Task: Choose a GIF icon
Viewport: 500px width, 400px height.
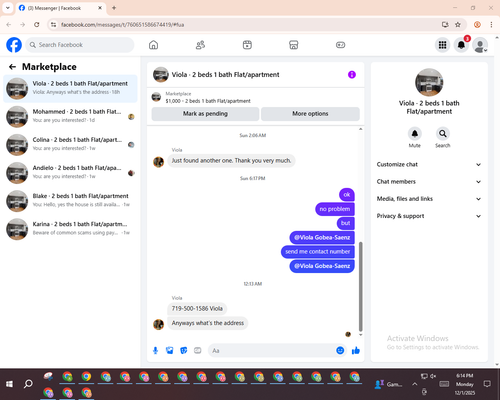Action: pyautogui.click(x=198, y=351)
